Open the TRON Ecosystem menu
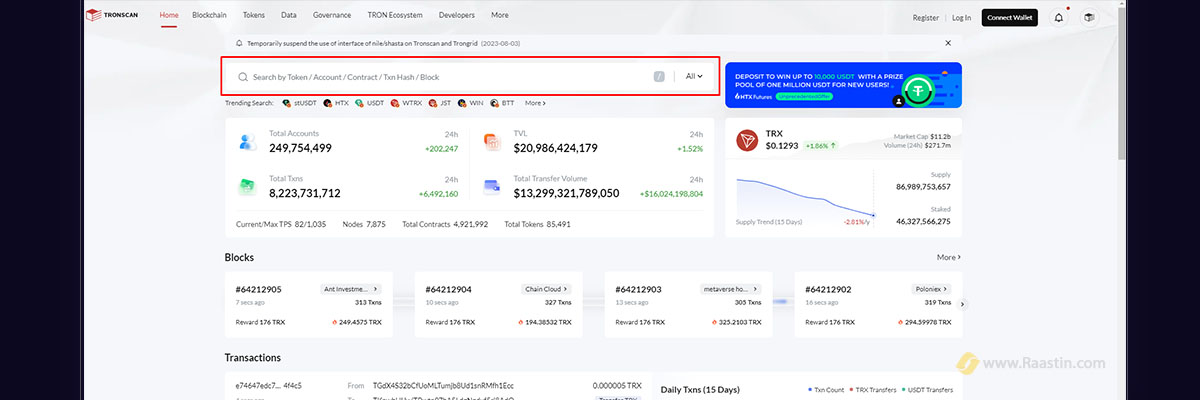Image resolution: width=1200 pixels, height=400 pixels. tap(395, 16)
